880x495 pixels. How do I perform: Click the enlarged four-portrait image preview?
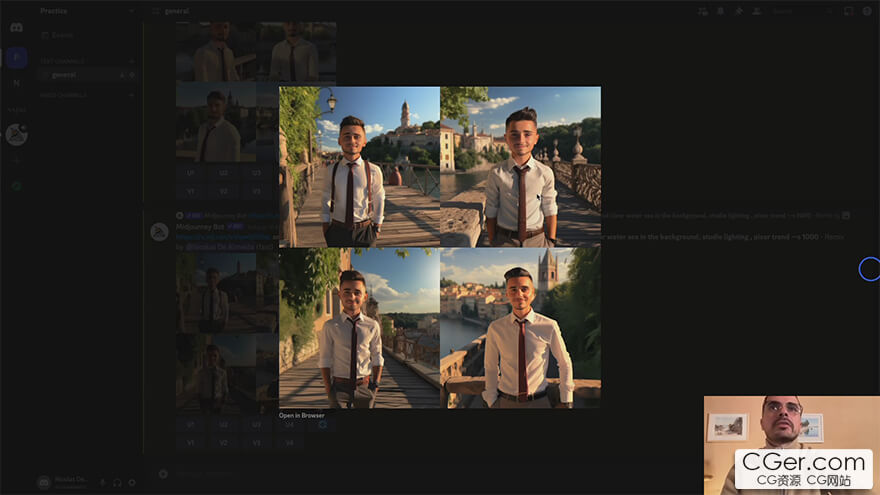click(440, 247)
